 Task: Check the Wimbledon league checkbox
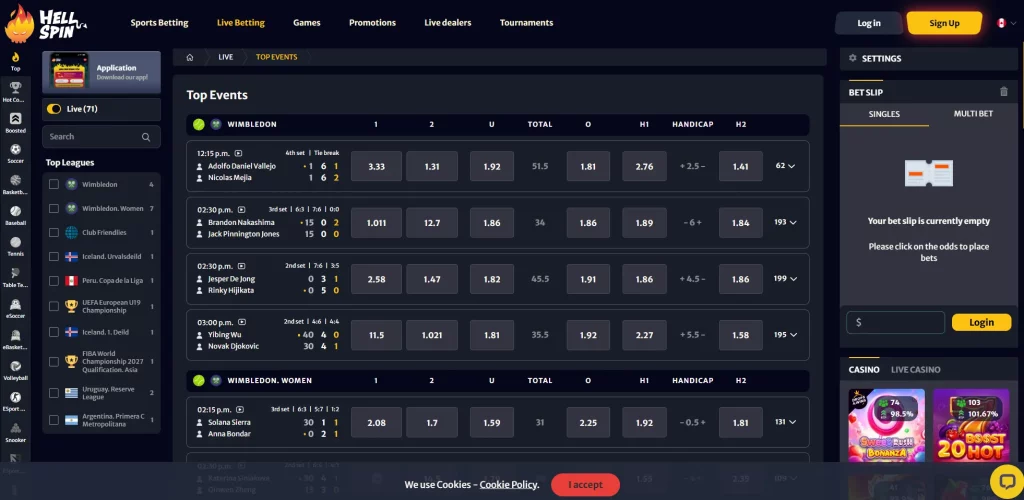54,185
